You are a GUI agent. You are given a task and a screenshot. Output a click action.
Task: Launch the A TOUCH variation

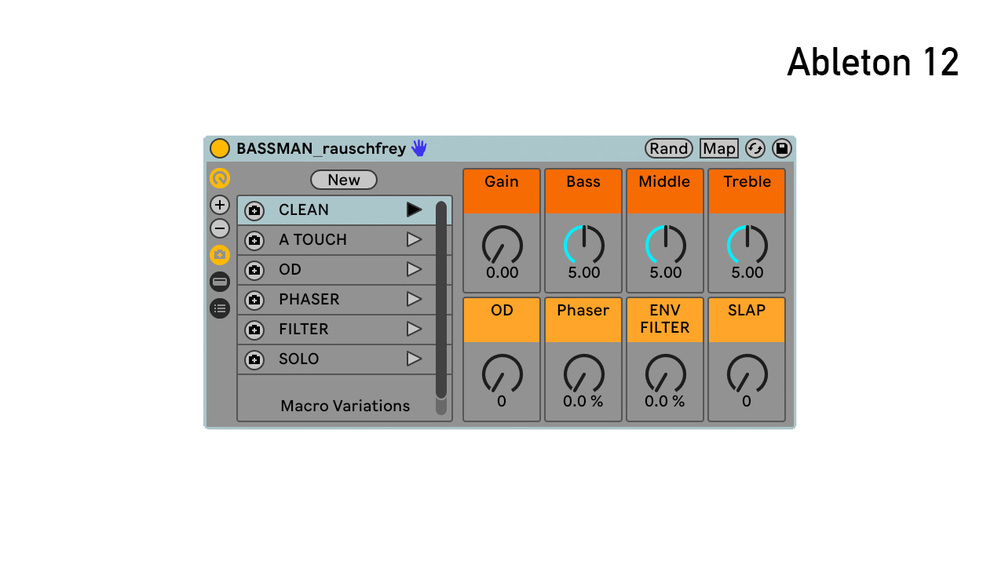pos(414,240)
